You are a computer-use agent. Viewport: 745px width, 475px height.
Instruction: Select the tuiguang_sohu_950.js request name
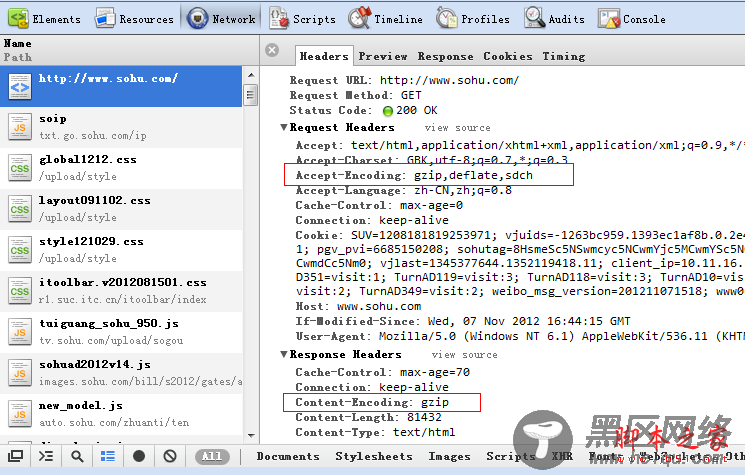point(109,323)
